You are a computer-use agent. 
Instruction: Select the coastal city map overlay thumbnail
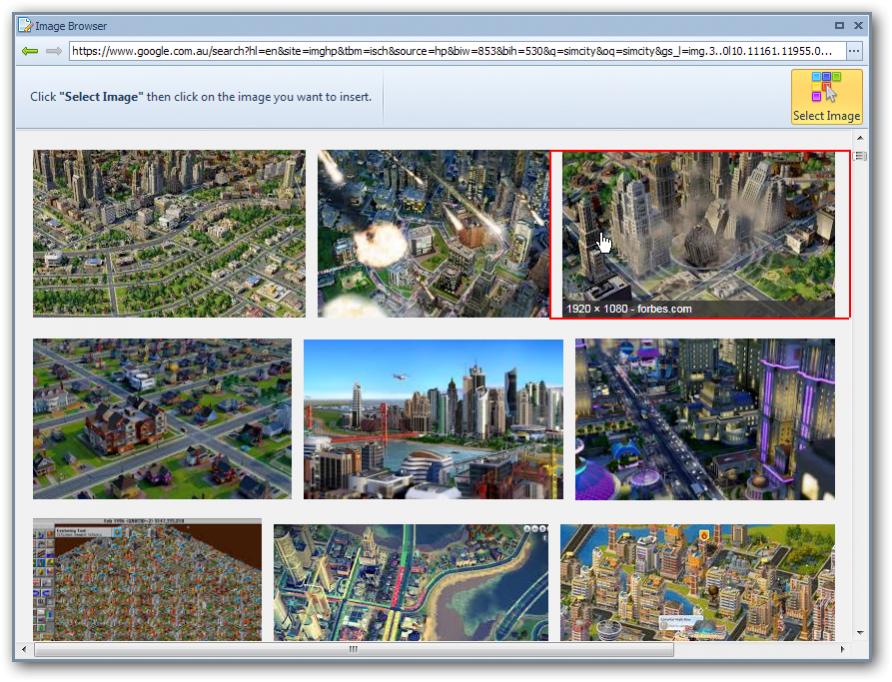[x=411, y=582]
